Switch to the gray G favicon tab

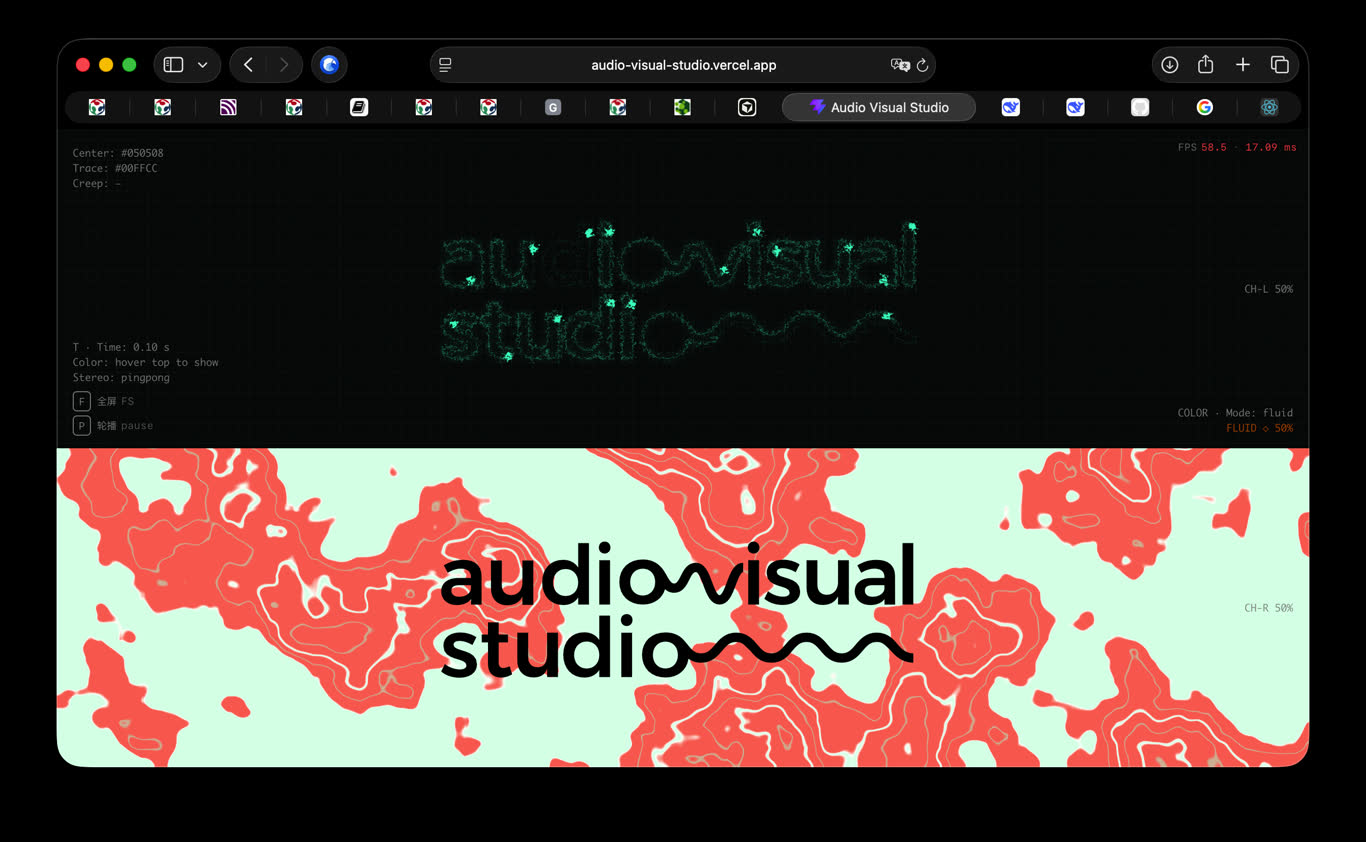point(553,107)
